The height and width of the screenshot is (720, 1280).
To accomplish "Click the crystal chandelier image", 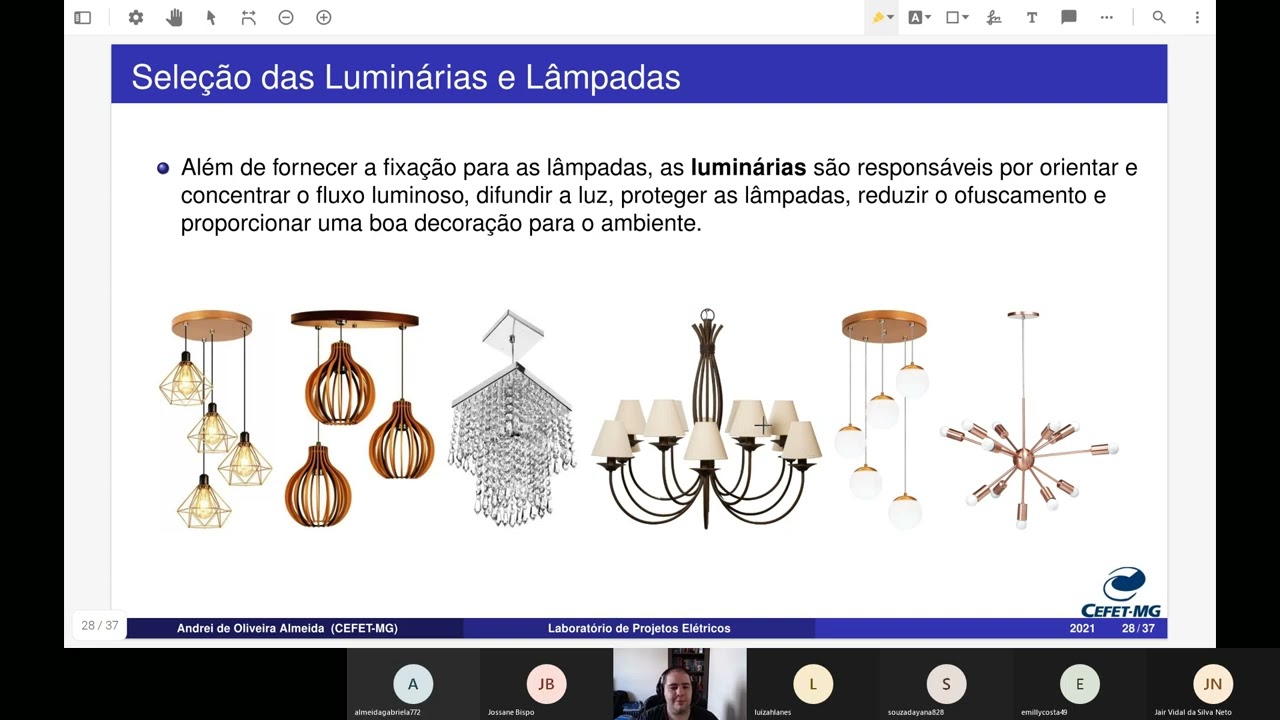I will 512,418.
